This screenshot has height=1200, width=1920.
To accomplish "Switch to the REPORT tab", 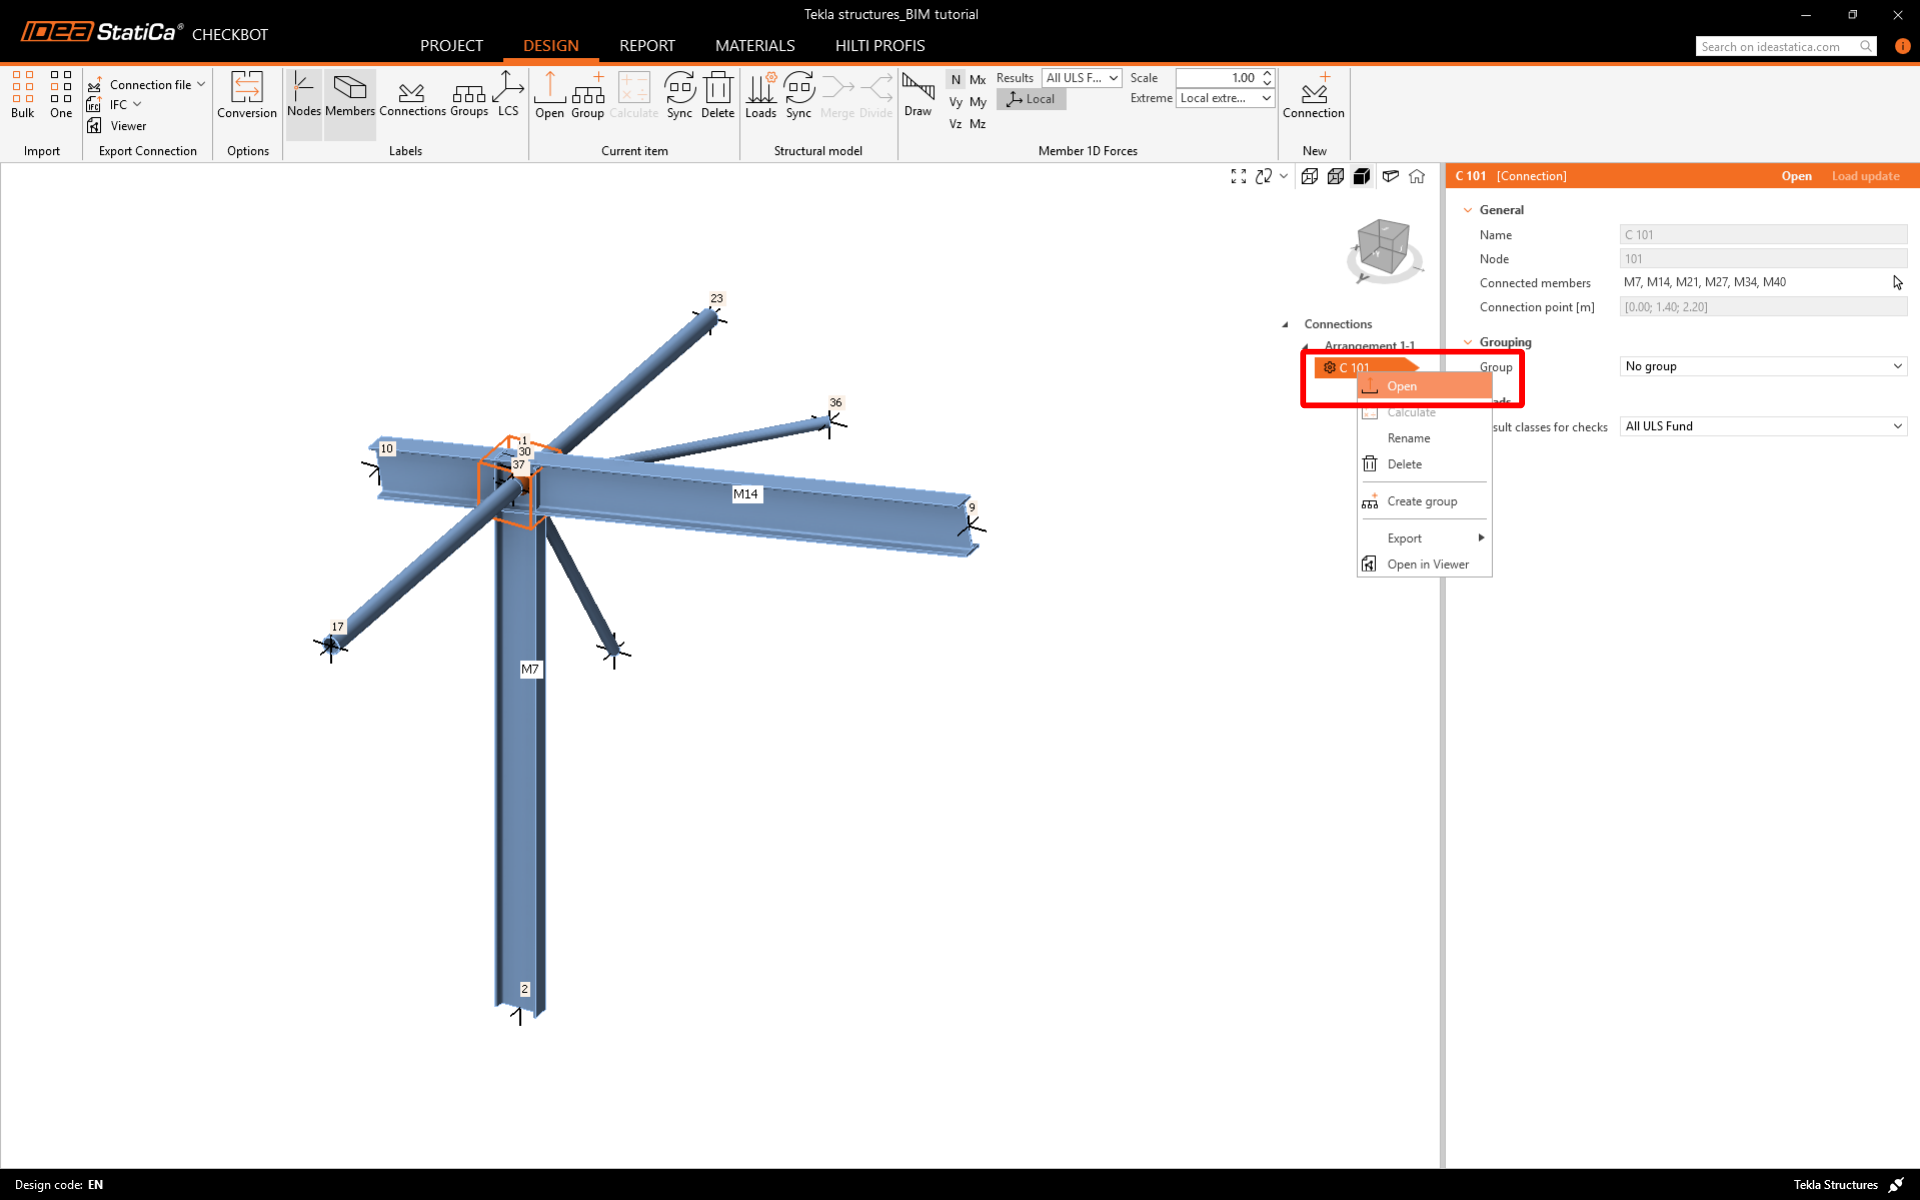I will [x=646, y=46].
